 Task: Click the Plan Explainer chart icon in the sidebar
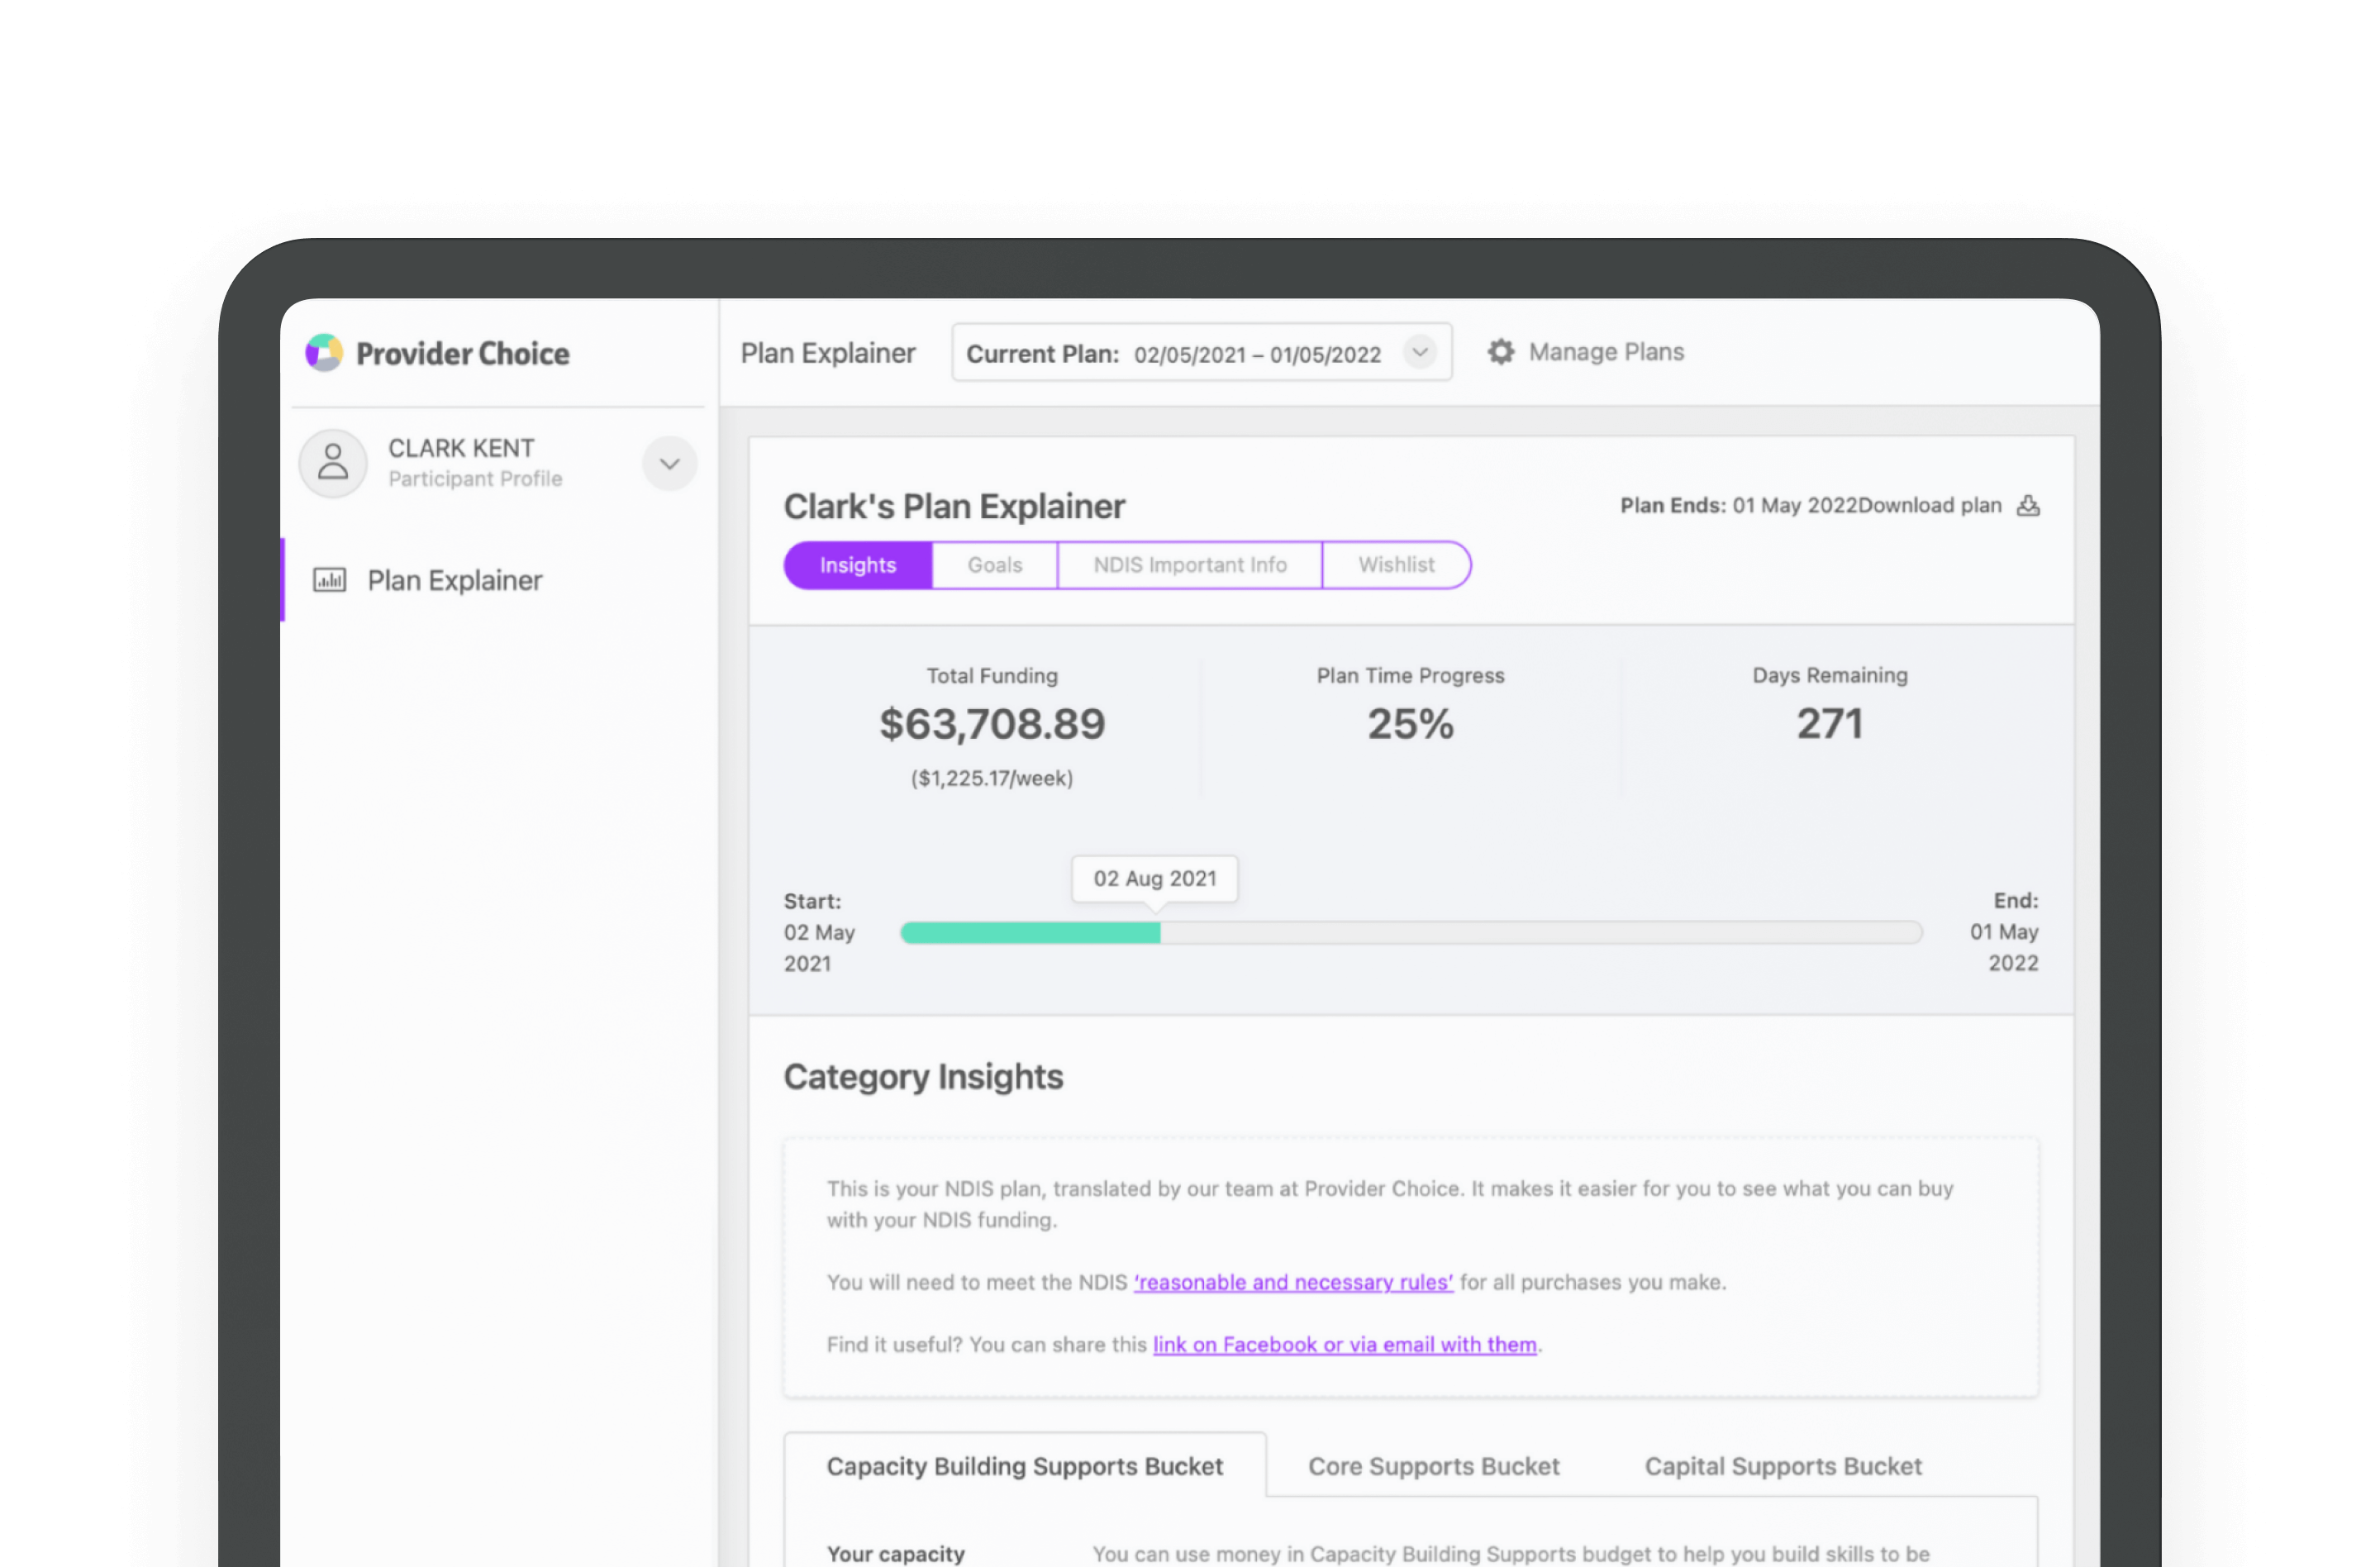click(330, 580)
